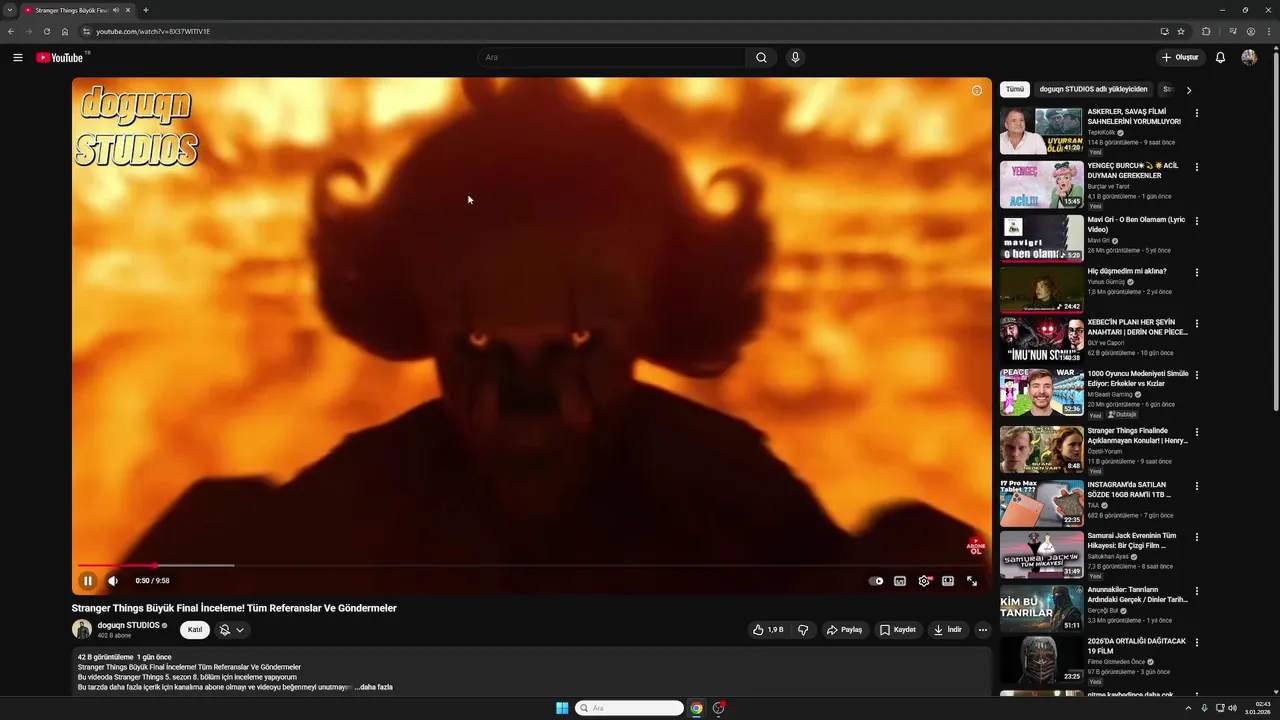Open Chrome three-dot menu
This screenshot has width=1280, height=720.
(1268, 31)
